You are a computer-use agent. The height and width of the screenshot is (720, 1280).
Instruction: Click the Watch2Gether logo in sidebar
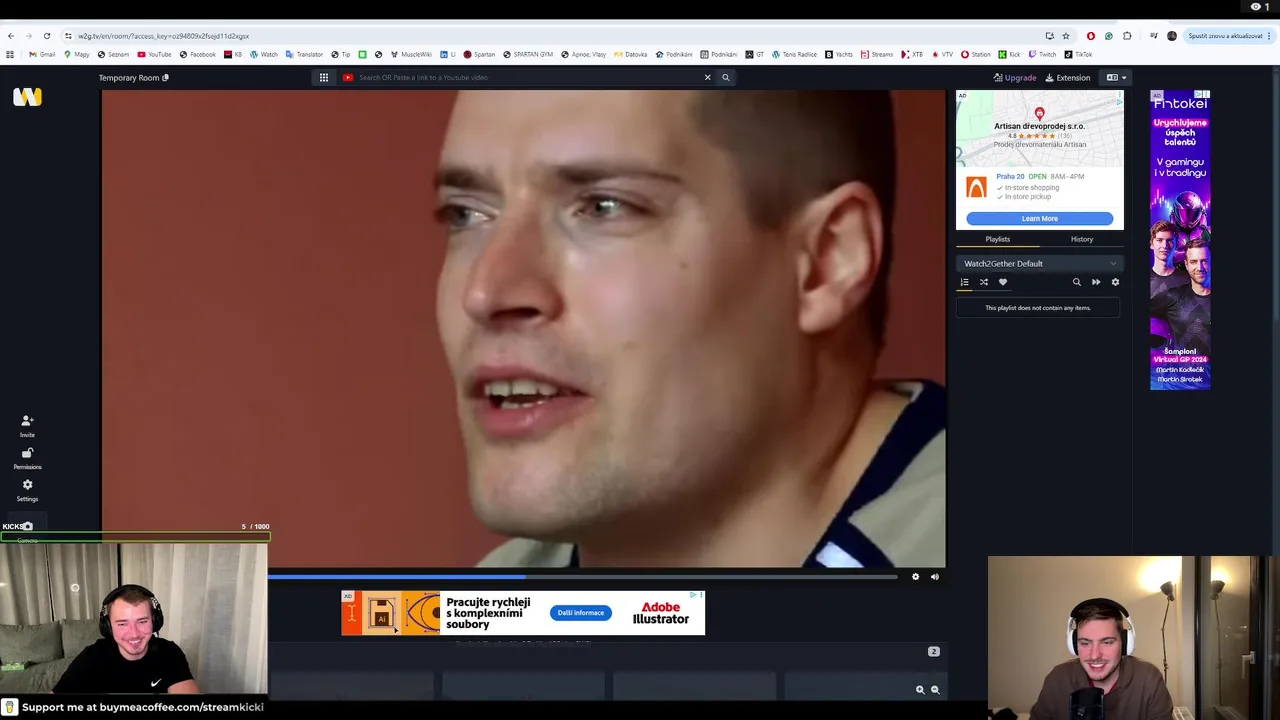[27, 97]
